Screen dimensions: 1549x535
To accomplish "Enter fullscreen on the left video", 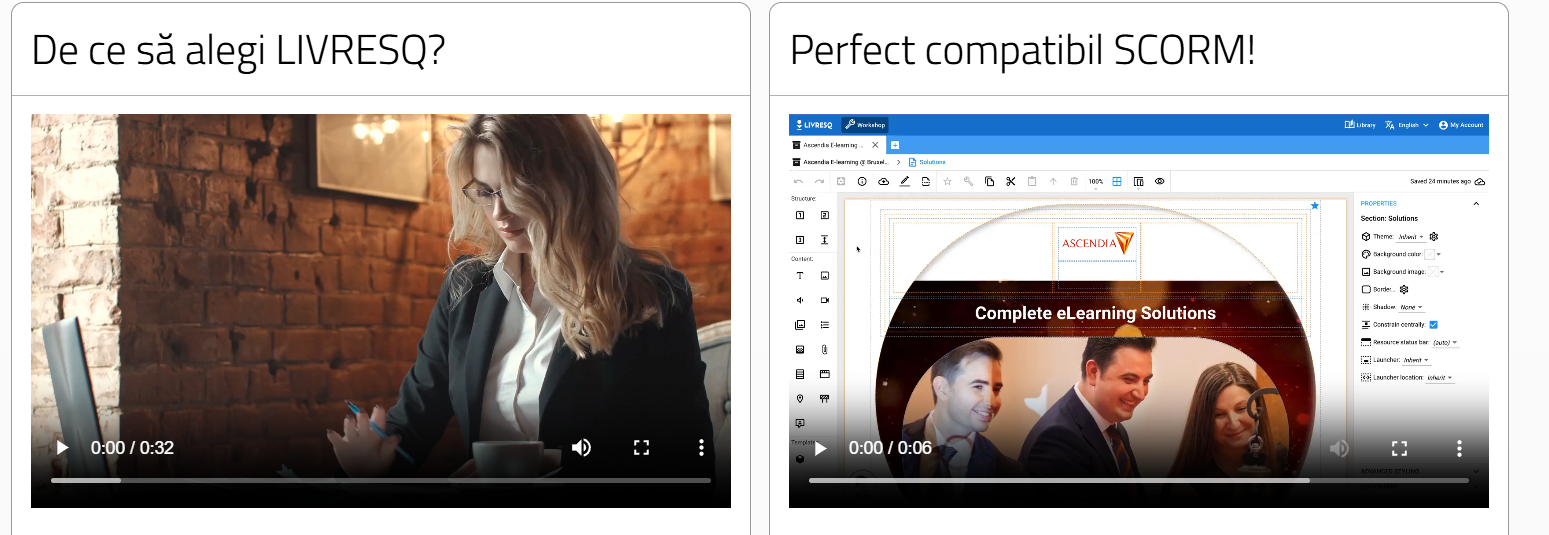I will (642, 448).
